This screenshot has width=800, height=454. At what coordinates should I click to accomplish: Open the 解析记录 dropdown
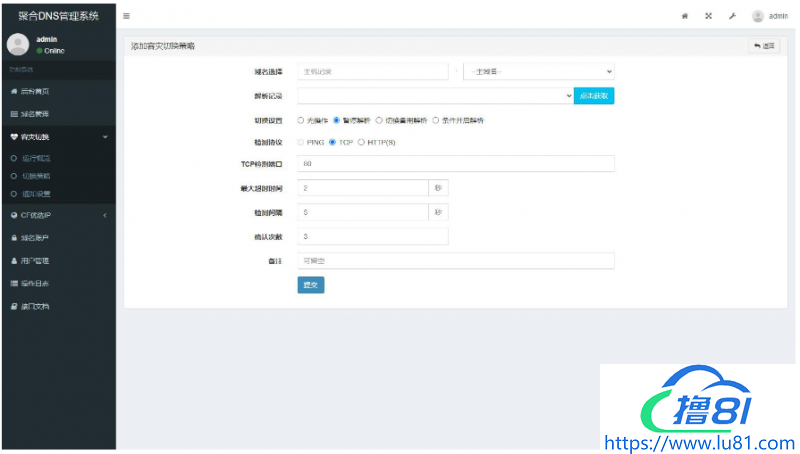(435, 96)
